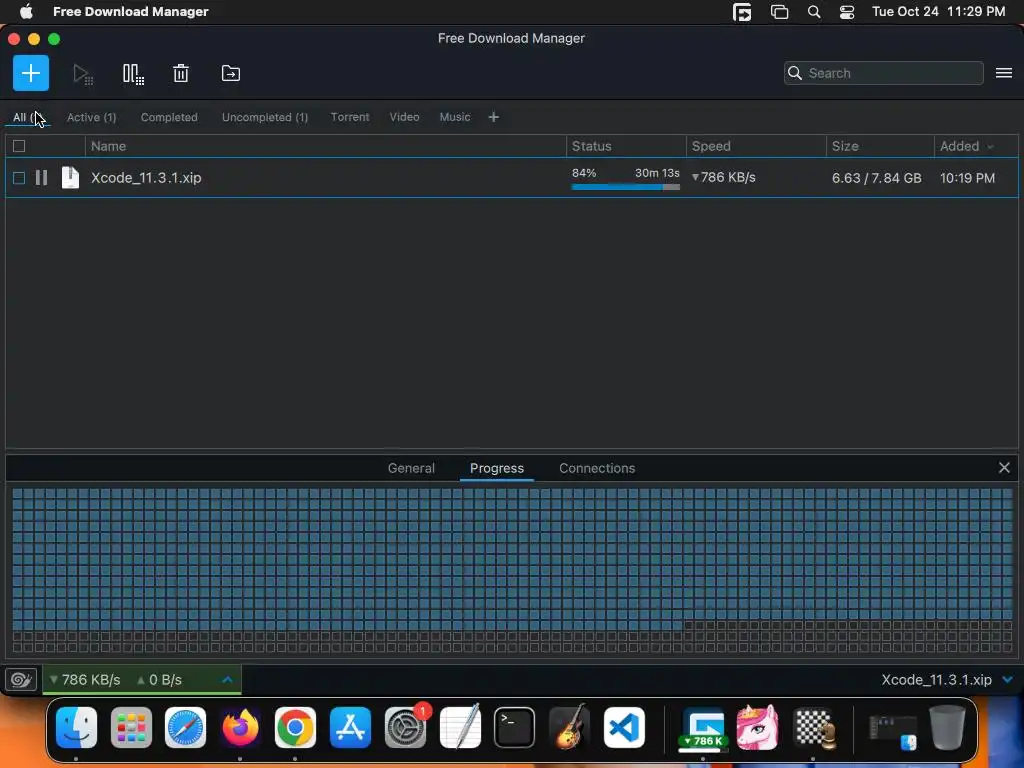The height and width of the screenshot is (768, 1024).
Task: Open TextEdit from the Dock
Action: click(460, 728)
